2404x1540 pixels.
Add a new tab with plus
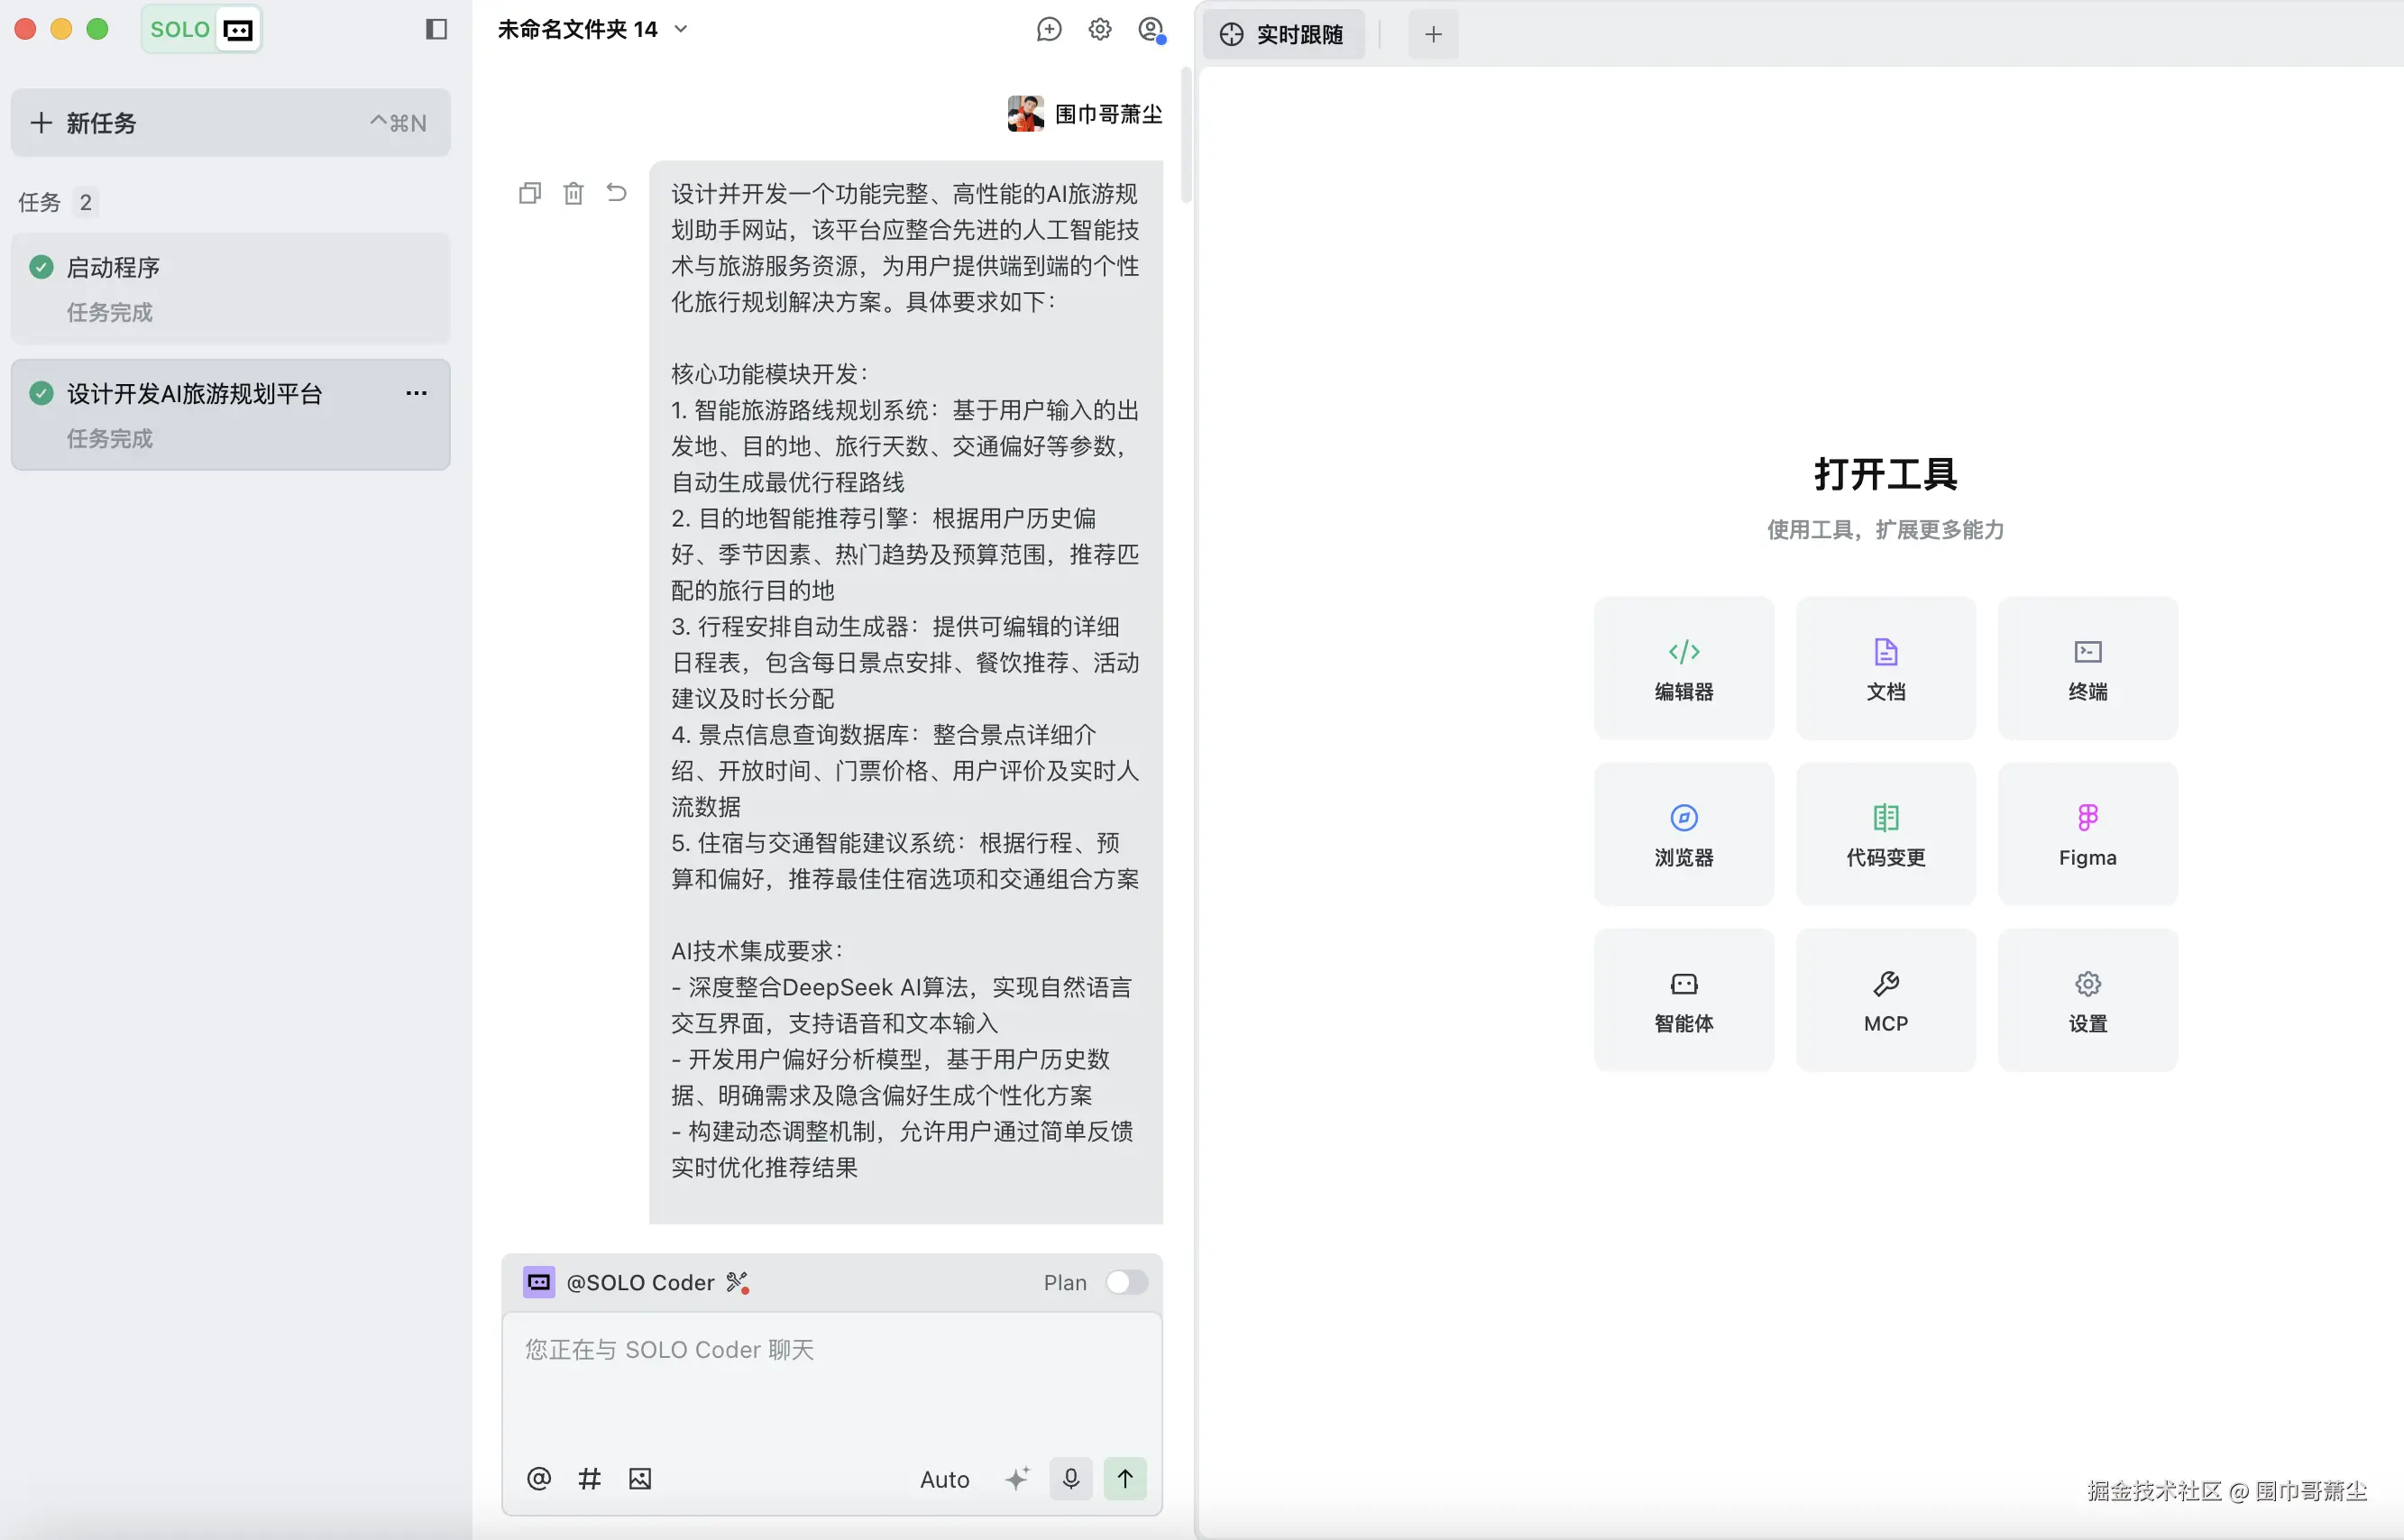1433,34
